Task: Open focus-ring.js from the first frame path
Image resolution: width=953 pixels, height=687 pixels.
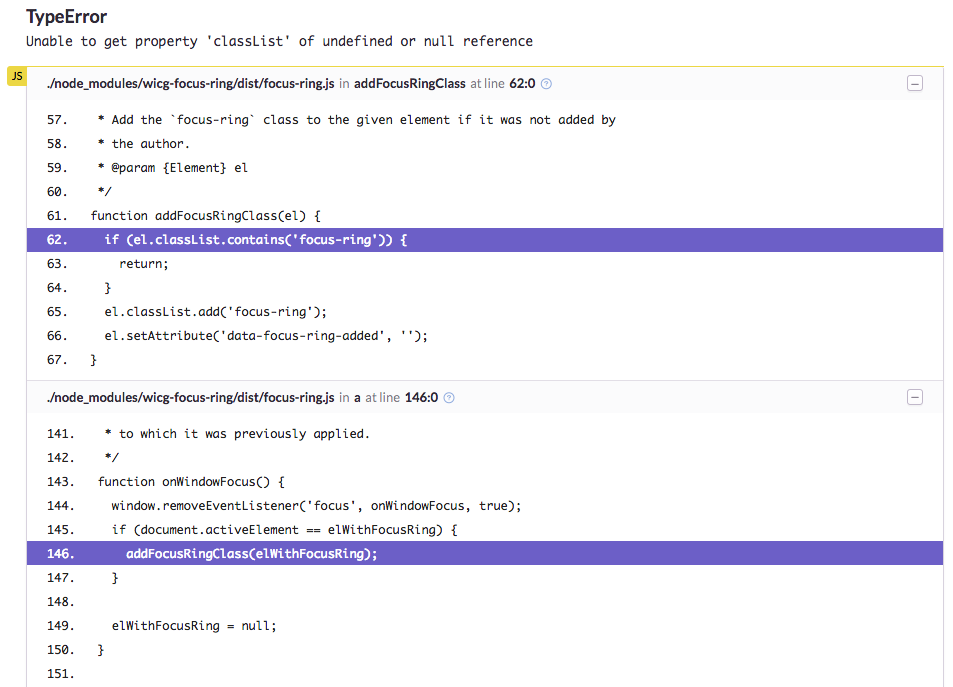Action: pos(190,84)
